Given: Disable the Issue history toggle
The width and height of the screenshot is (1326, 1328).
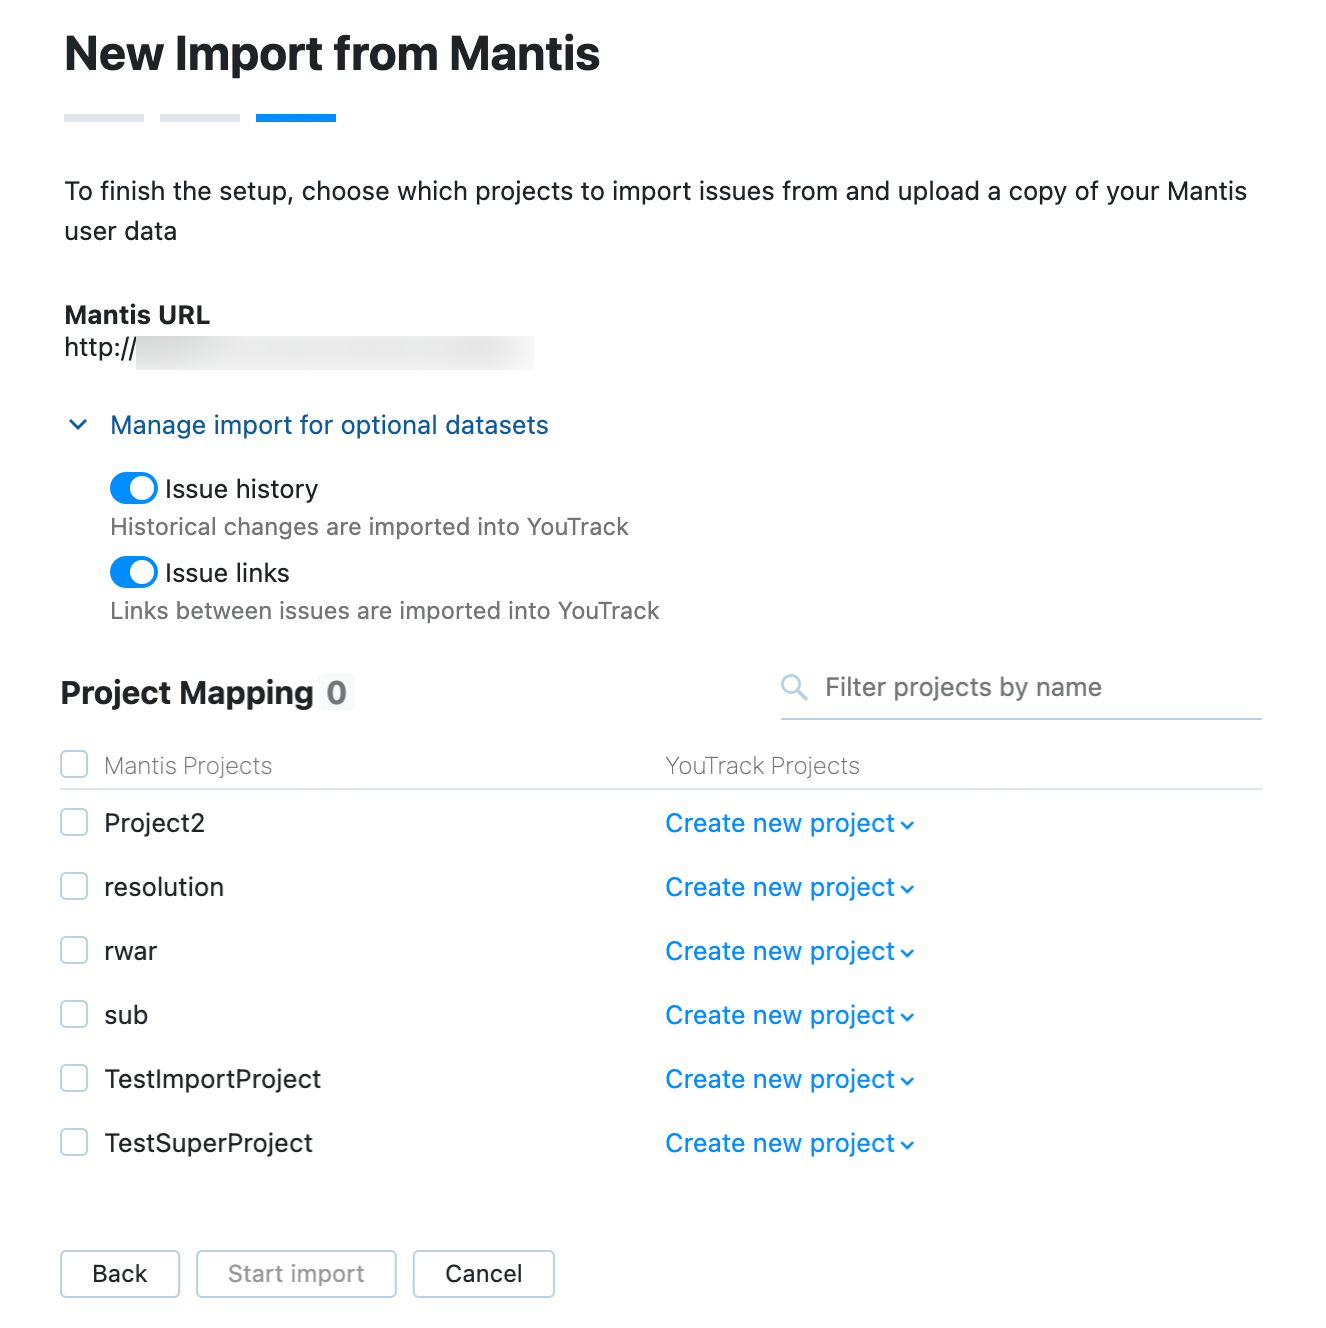Looking at the screenshot, I should coord(133,488).
